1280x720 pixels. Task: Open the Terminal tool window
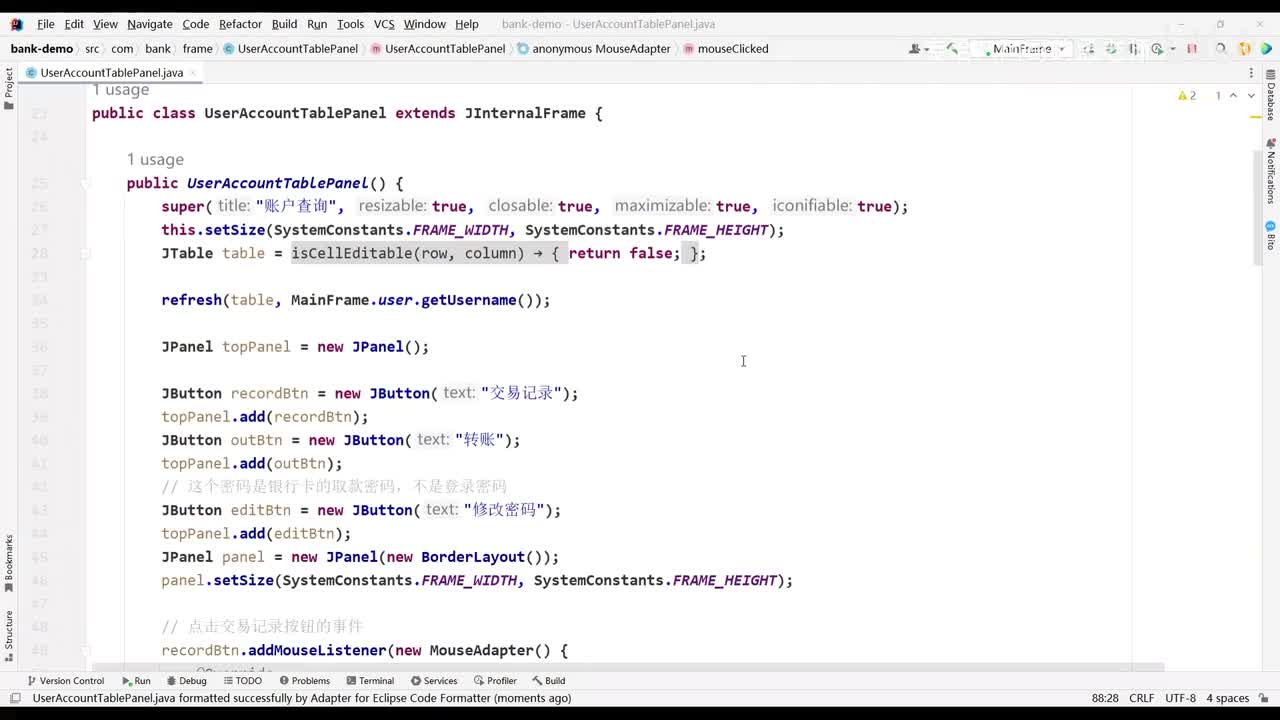(370, 681)
